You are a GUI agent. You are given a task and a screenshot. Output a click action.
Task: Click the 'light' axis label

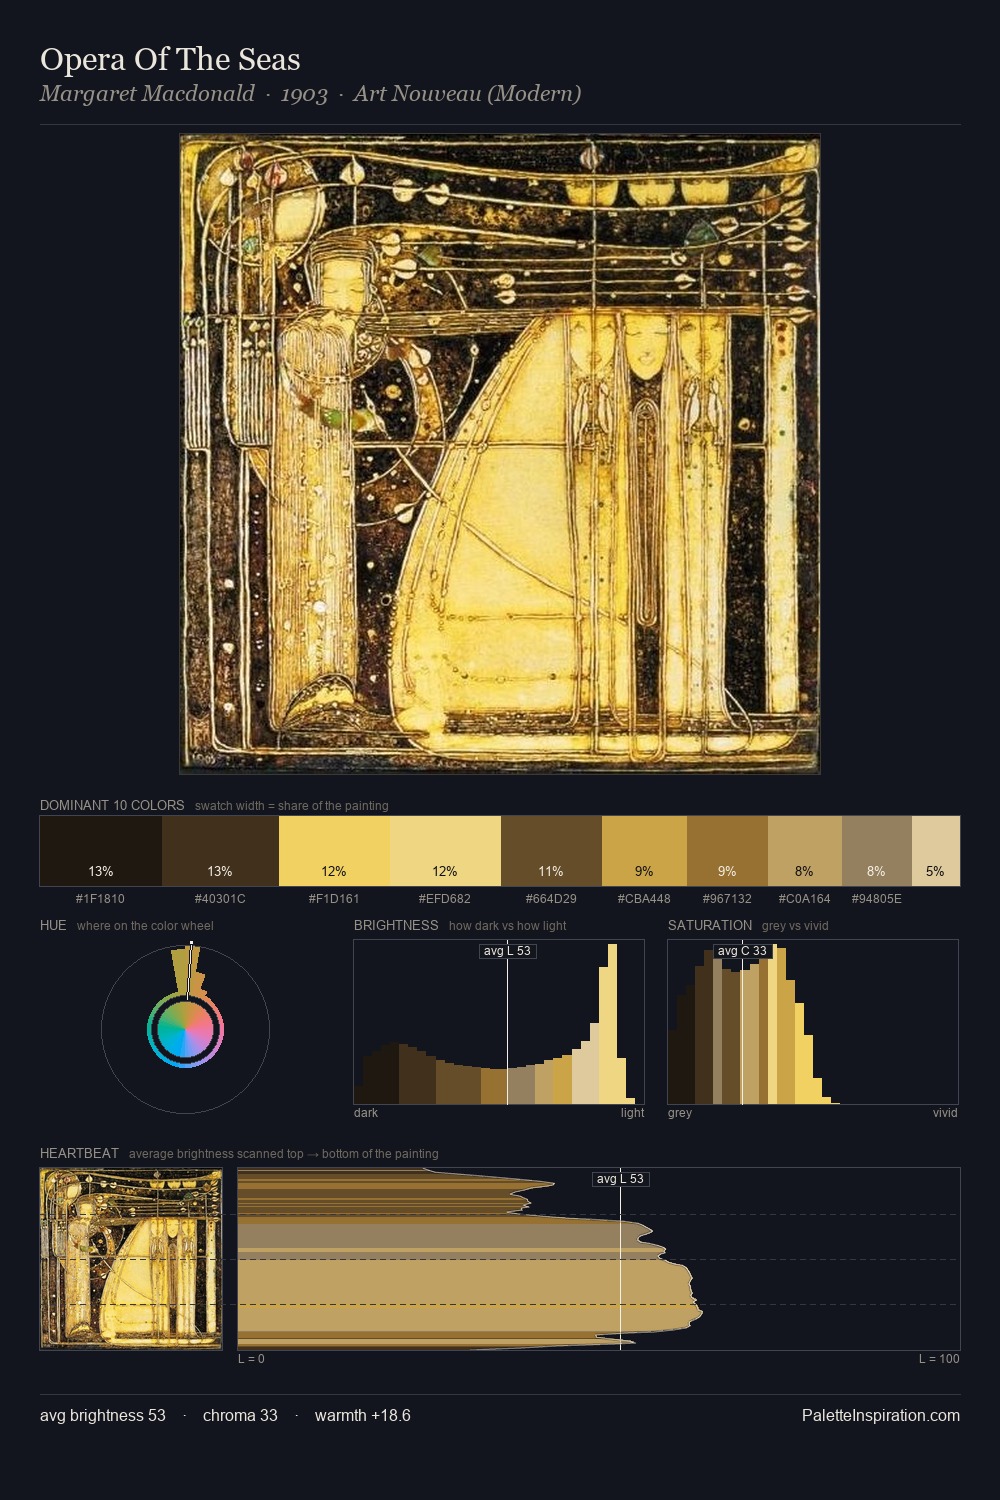(x=632, y=1113)
